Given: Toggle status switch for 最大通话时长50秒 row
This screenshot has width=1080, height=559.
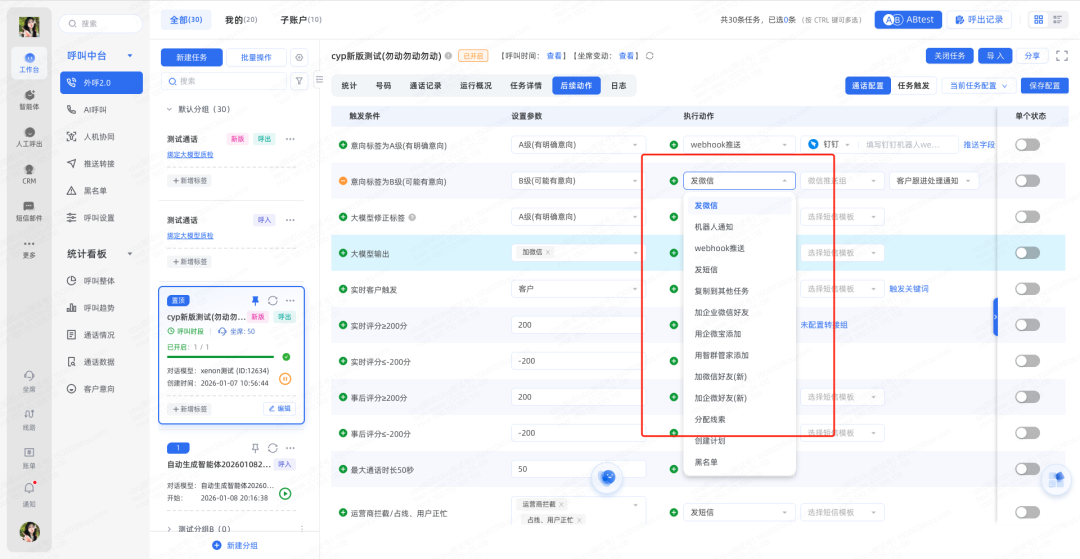Looking at the screenshot, I should 1027,469.
